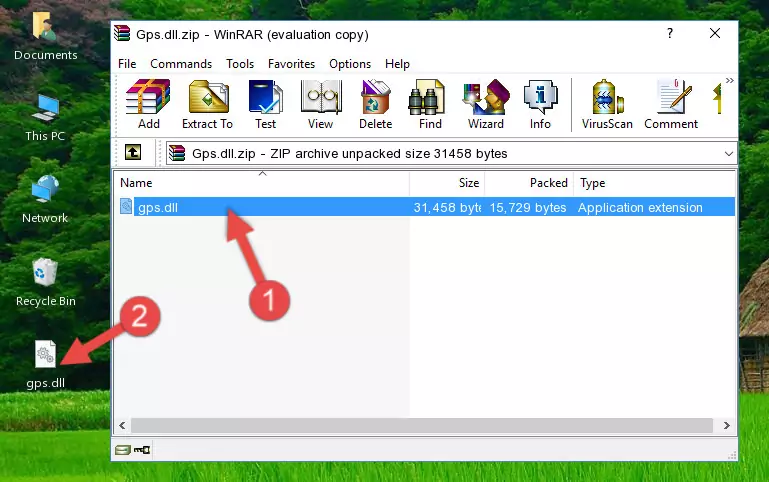Click the archive icon in the path bar
The height and width of the screenshot is (482, 769).
pos(177,153)
